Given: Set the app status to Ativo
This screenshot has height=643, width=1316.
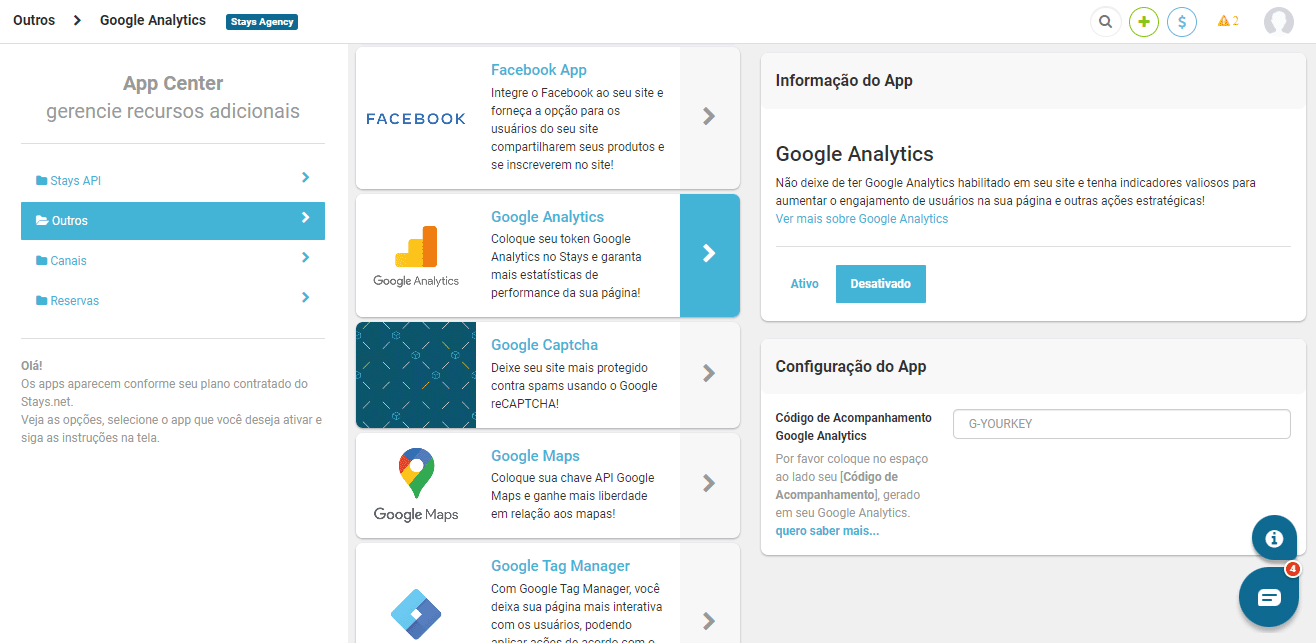Looking at the screenshot, I should pyautogui.click(x=805, y=284).
